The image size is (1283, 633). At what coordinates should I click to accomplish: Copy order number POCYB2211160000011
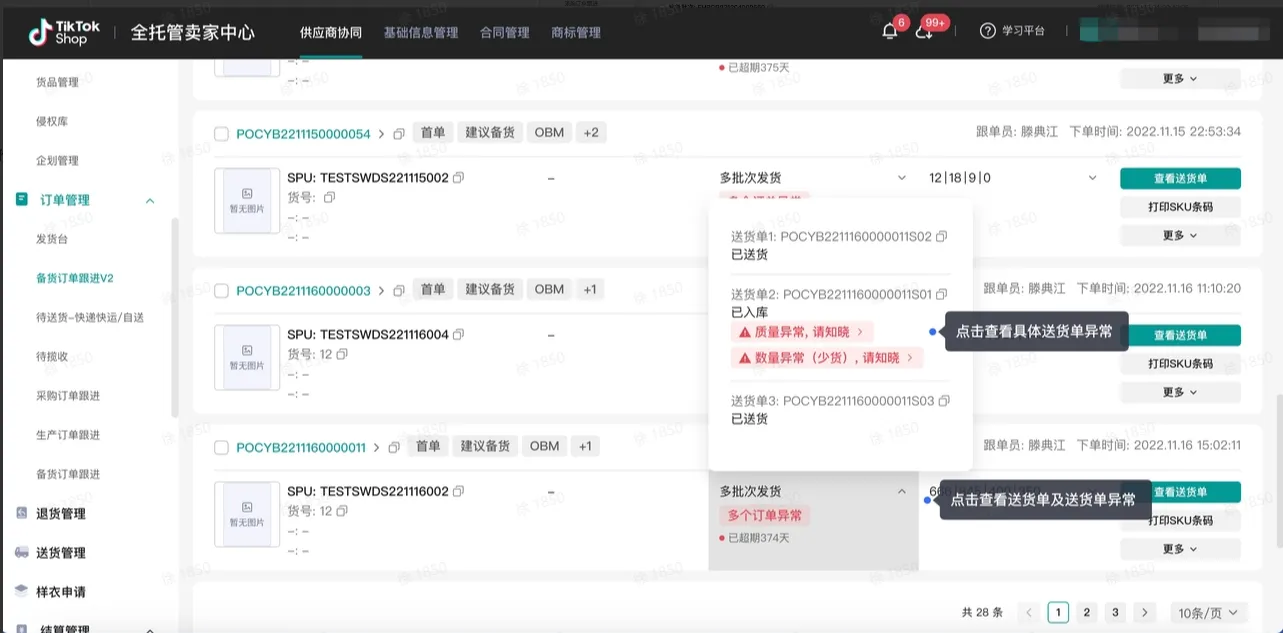(x=394, y=448)
